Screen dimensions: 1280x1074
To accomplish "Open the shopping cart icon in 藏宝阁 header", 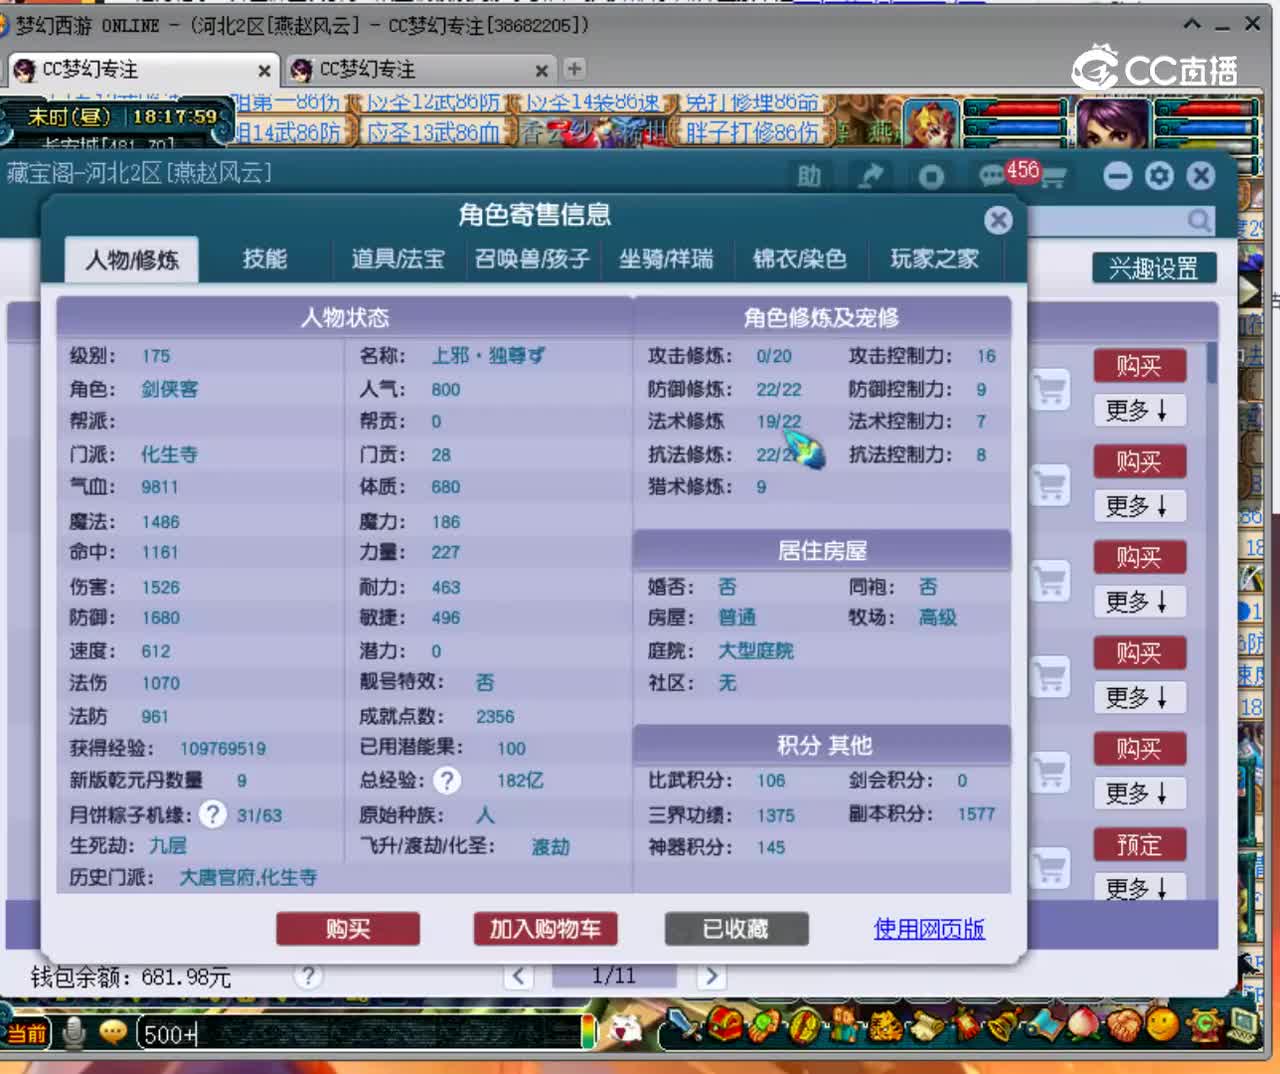I will 1055,178.
